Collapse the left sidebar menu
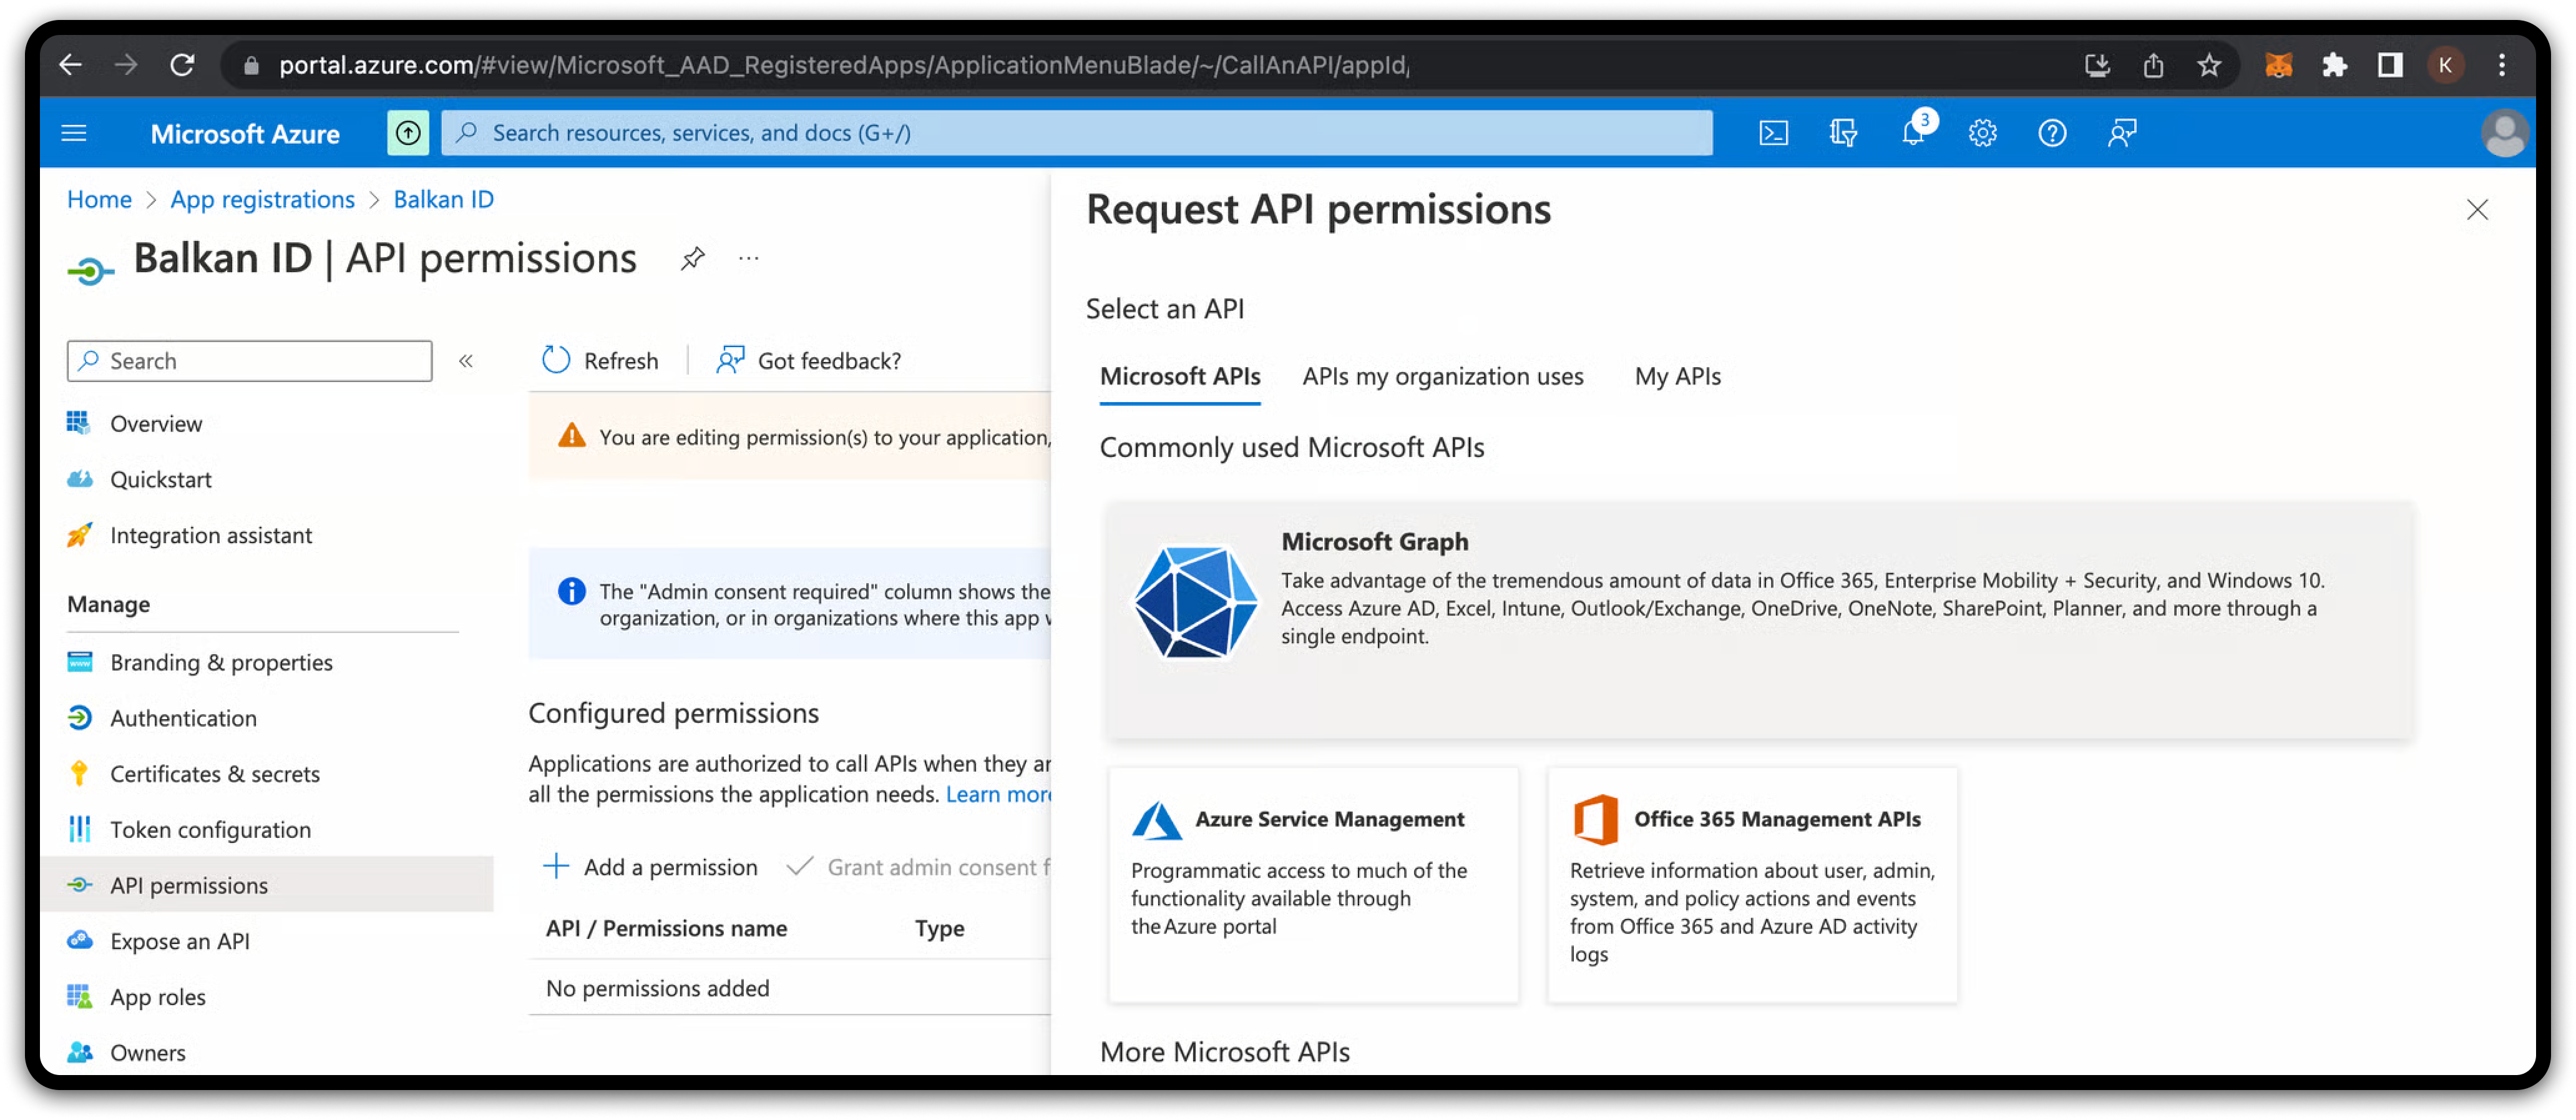Viewport: 2576px width, 1120px height. (x=466, y=361)
